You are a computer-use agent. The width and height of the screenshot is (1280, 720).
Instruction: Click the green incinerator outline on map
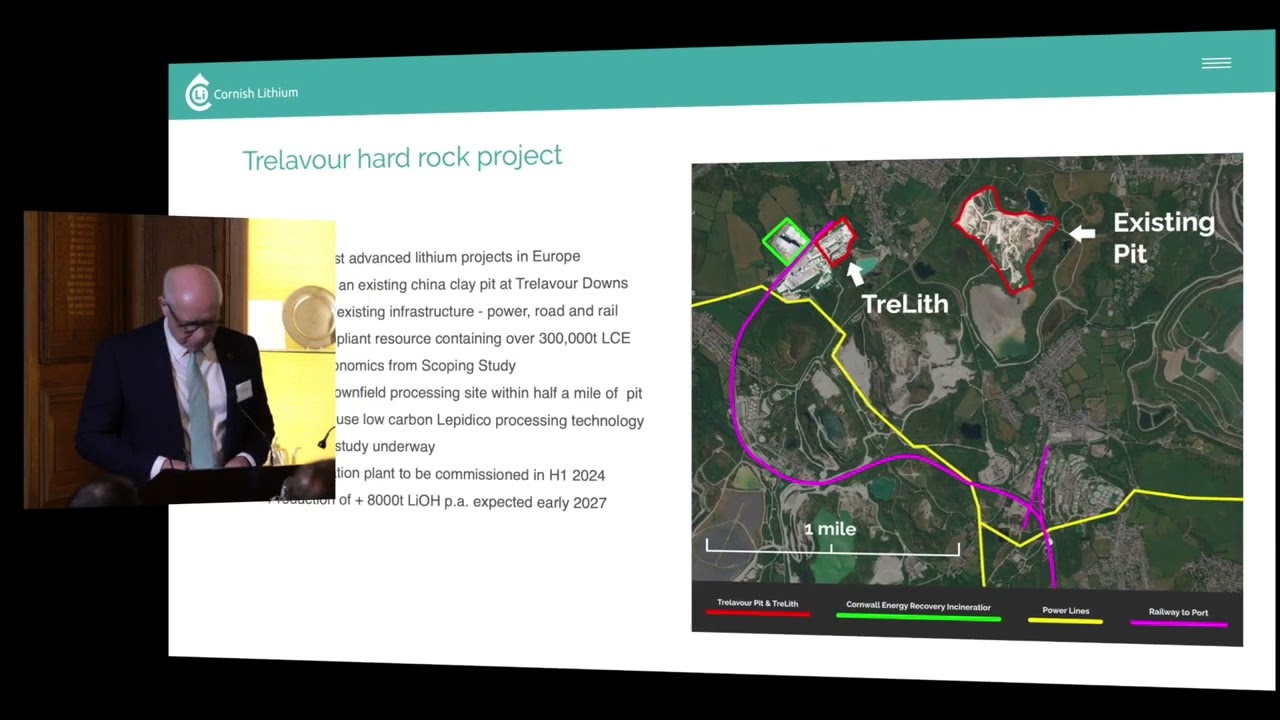[x=786, y=243]
